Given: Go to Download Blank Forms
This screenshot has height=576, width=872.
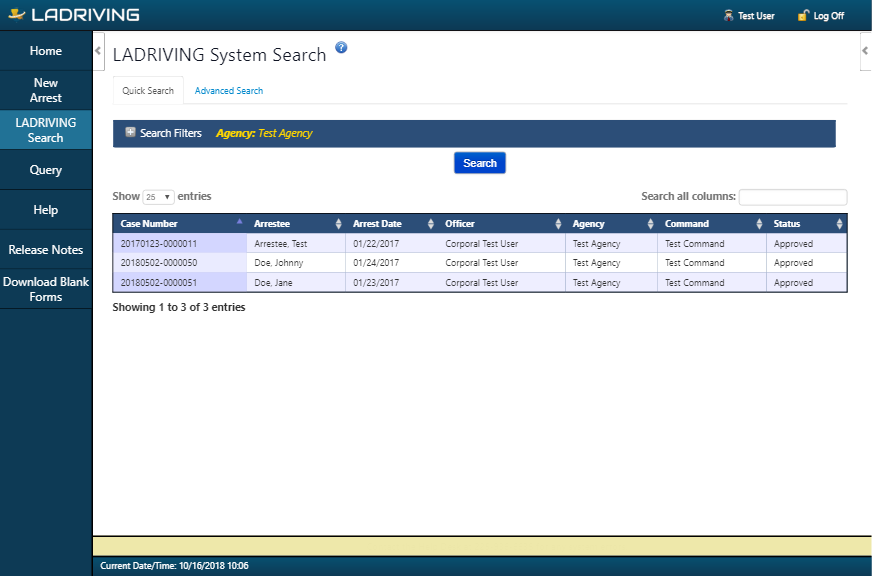Looking at the screenshot, I should click(46, 289).
